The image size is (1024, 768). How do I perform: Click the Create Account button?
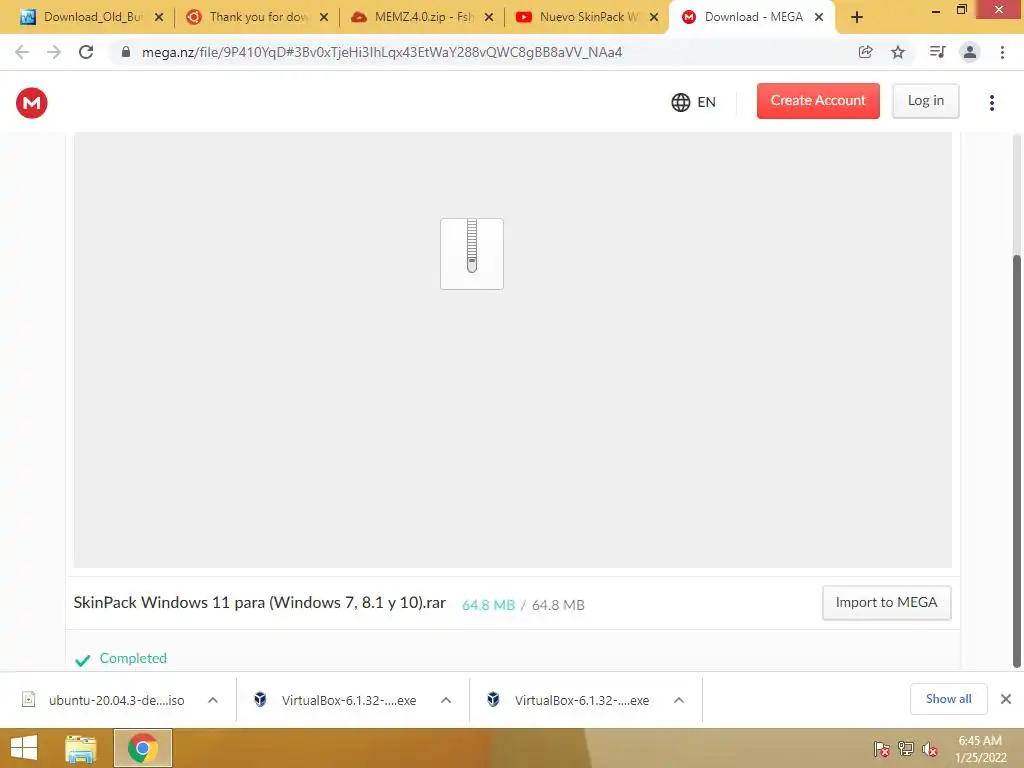coord(818,101)
